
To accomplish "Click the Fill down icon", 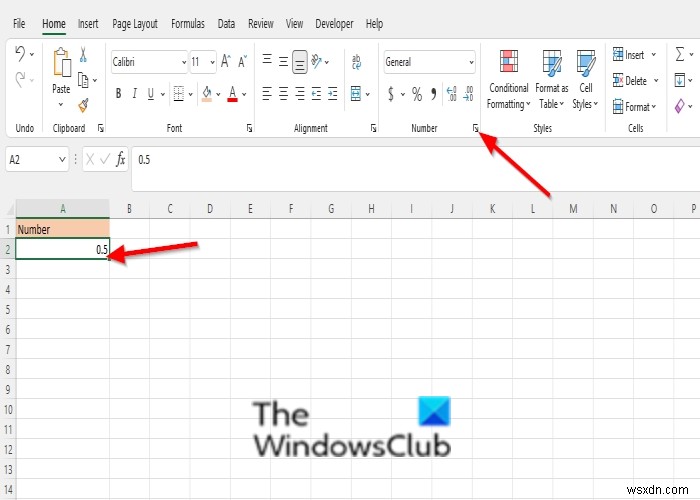I will (679, 80).
